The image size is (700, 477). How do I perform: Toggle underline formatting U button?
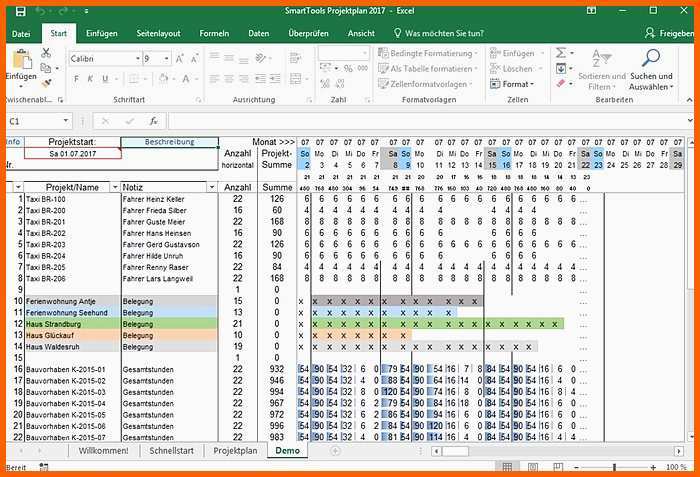click(x=105, y=79)
